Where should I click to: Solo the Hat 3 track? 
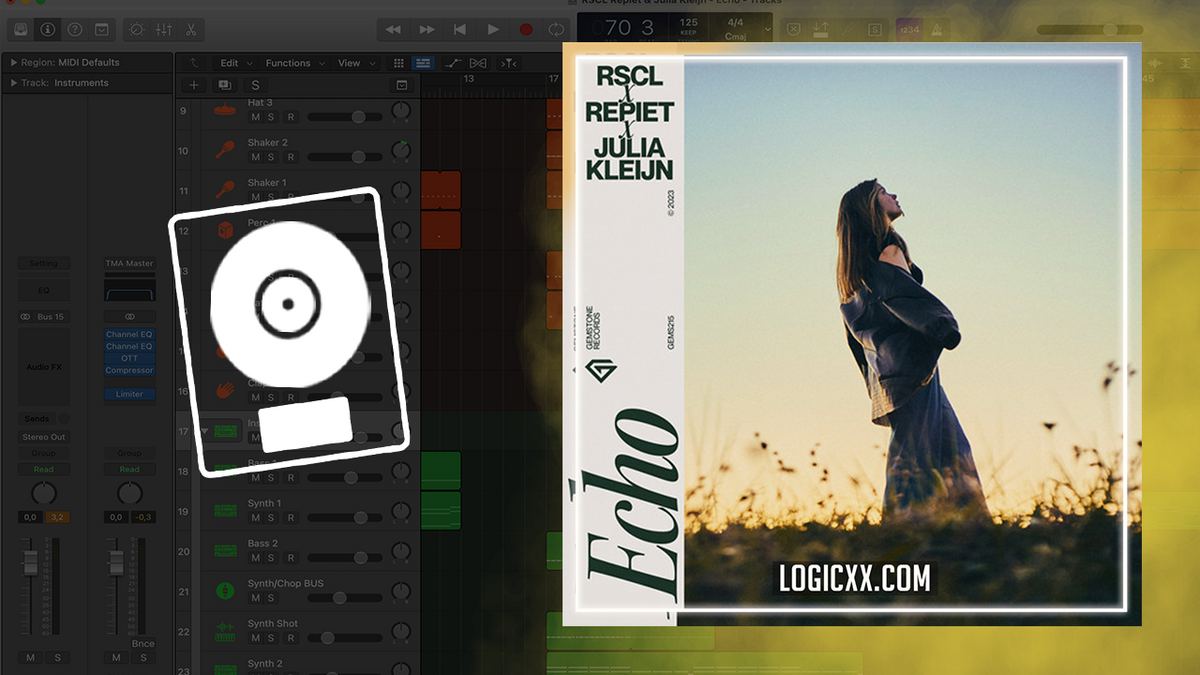click(271, 117)
